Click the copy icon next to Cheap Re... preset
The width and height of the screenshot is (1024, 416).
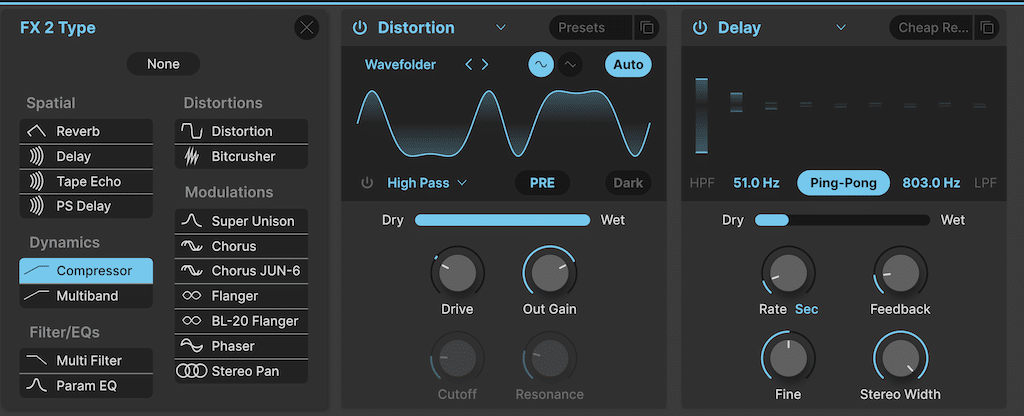click(987, 28)
